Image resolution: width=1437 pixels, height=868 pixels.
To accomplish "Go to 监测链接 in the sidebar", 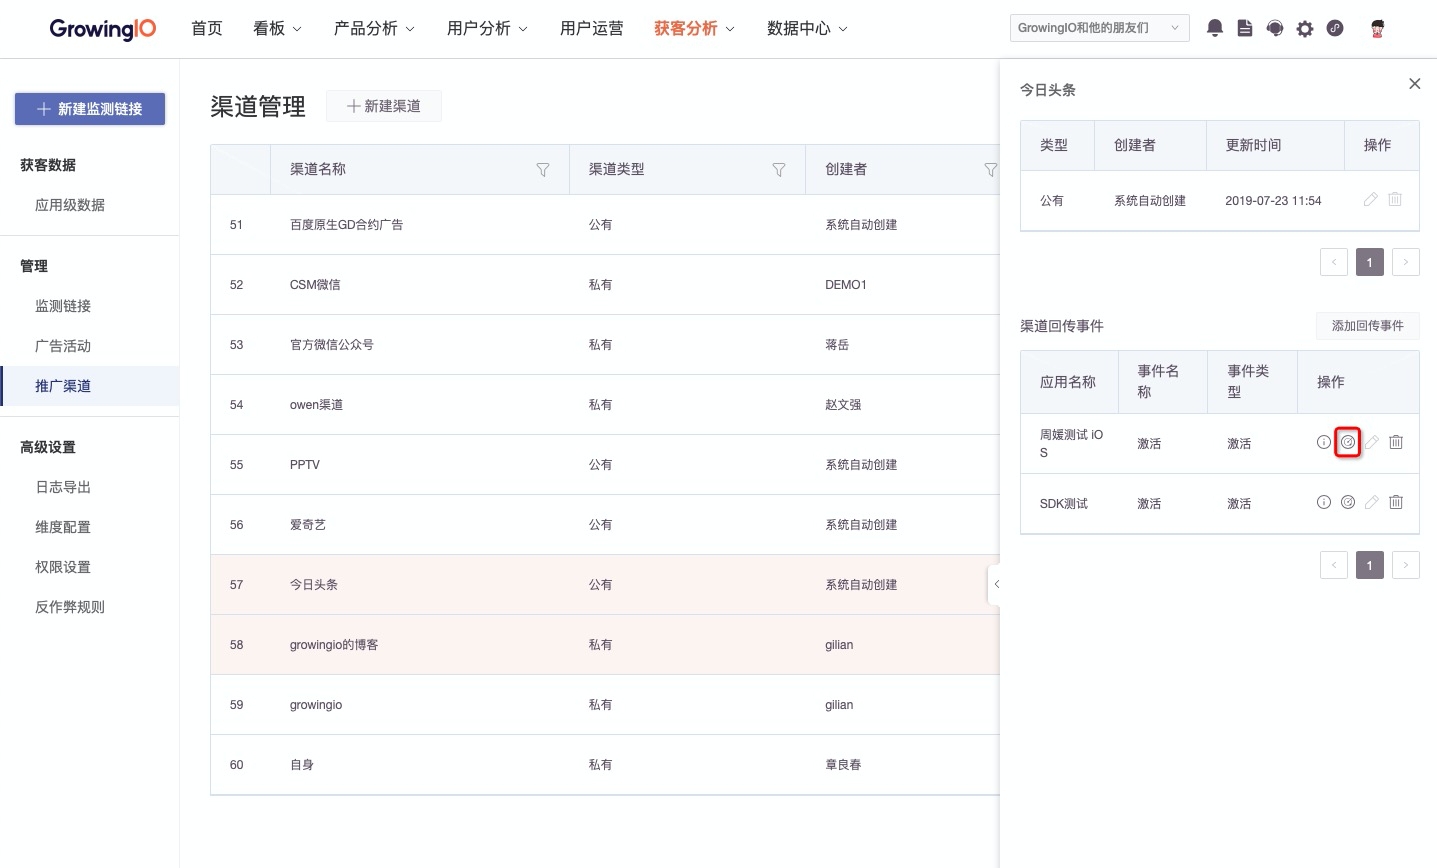I will (x=63, y=306).
